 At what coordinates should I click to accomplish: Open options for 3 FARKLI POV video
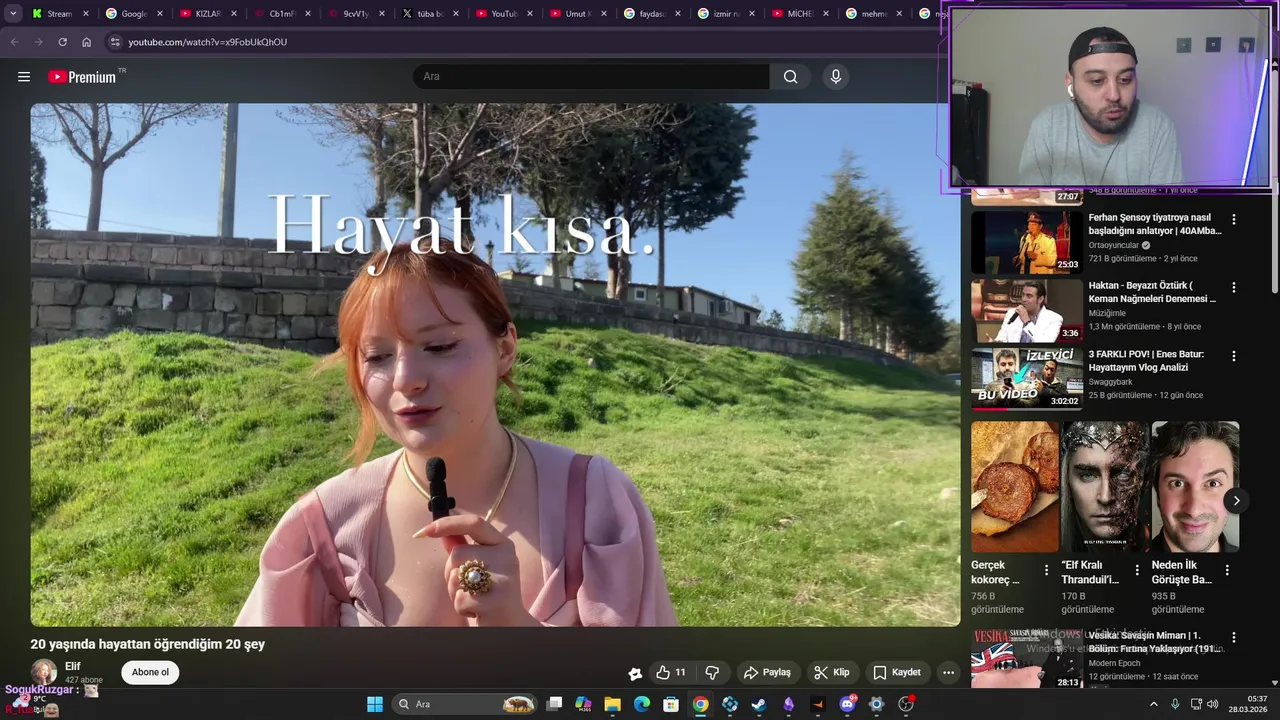tap(1233, 356)
